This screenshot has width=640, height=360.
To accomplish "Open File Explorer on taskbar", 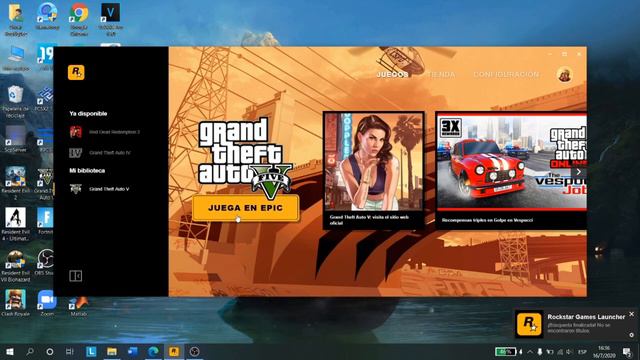I will pyautogui.click(x=112, y=351).
